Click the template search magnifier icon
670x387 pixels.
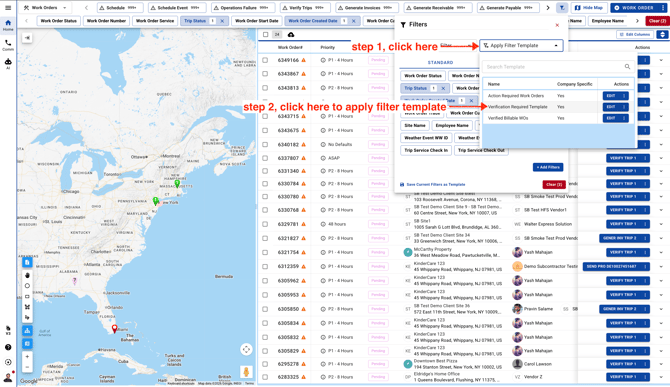pos(627,67)
